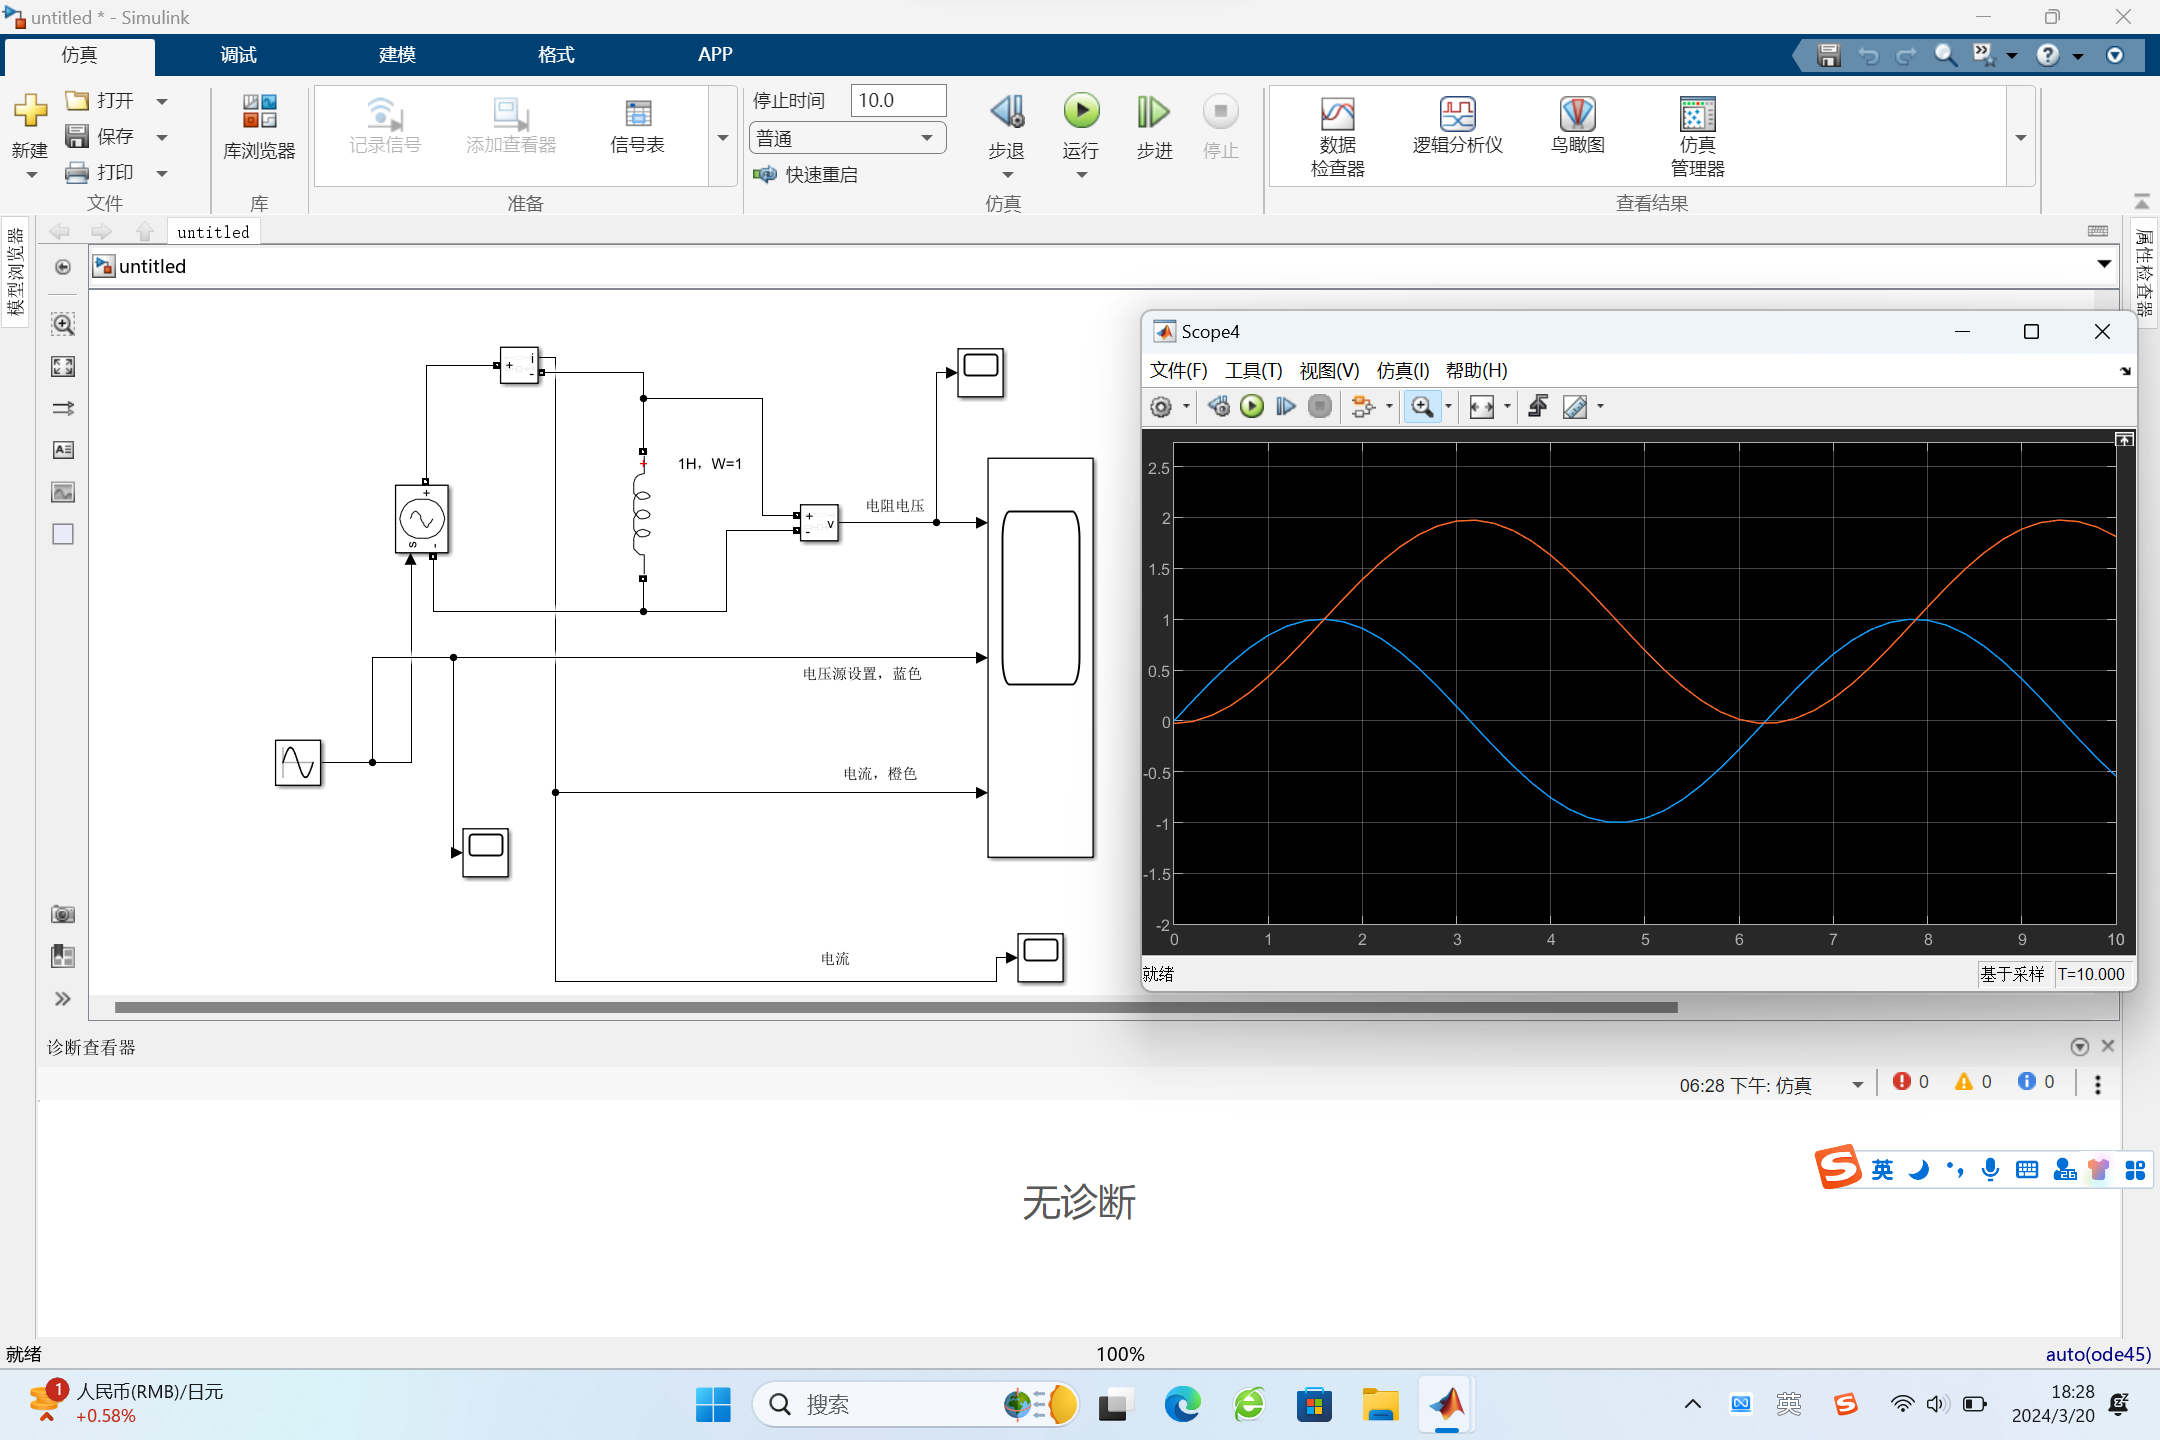Screen dimensions: 2160x1440
Task: Click the Signal Table button
Action: (637, 127)
